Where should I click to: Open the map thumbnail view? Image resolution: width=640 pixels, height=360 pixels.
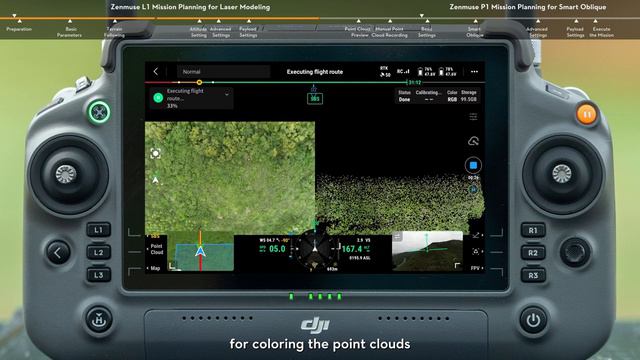click(x=200, y=251)
